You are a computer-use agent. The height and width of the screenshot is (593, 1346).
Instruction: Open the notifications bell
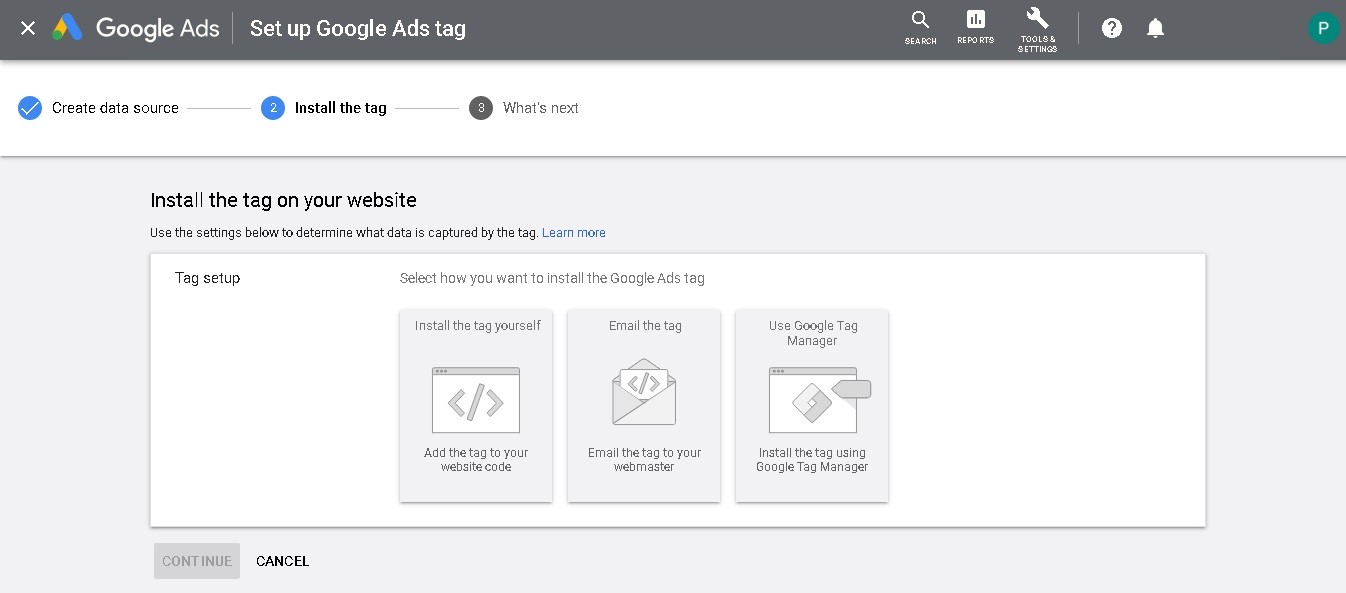pyautogui.click(x=1155, y=28)
